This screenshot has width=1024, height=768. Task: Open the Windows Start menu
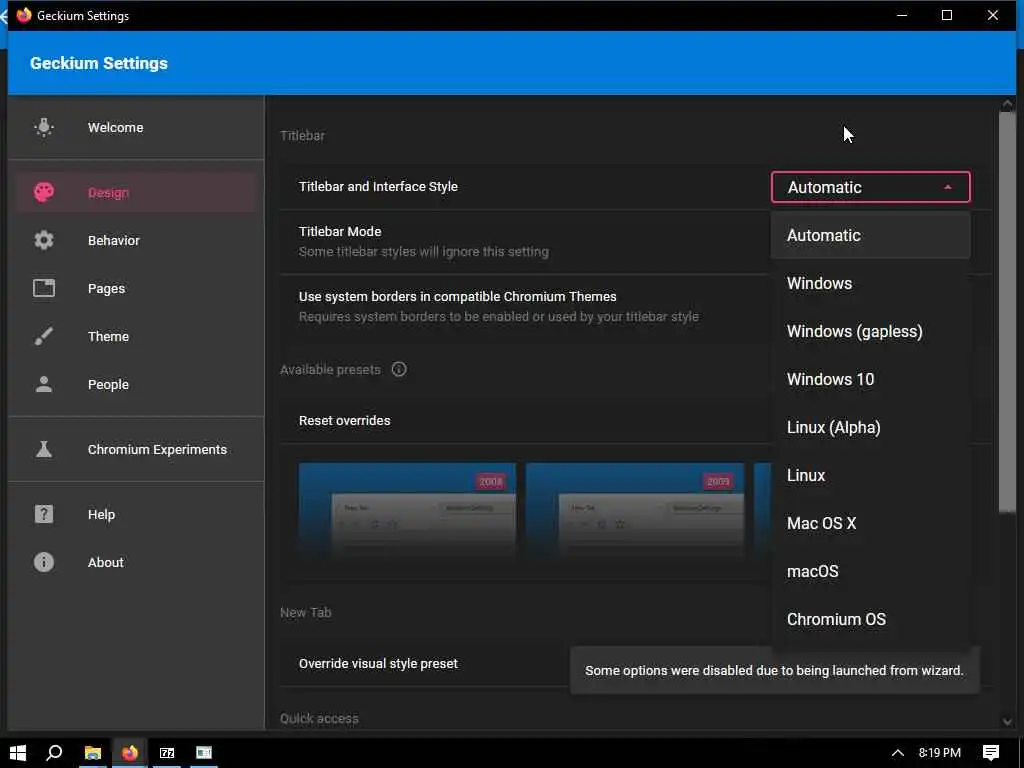(18, 752)
